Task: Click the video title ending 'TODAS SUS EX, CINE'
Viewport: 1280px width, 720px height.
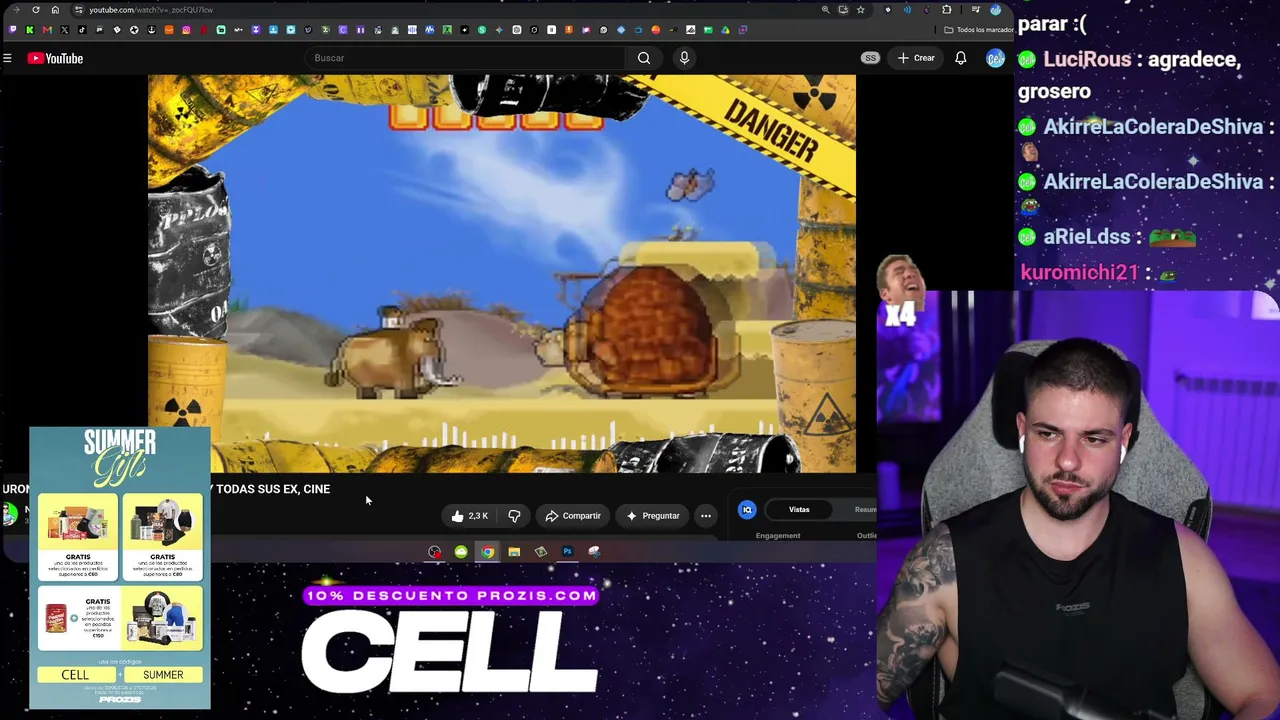Action: coord(166,489)
